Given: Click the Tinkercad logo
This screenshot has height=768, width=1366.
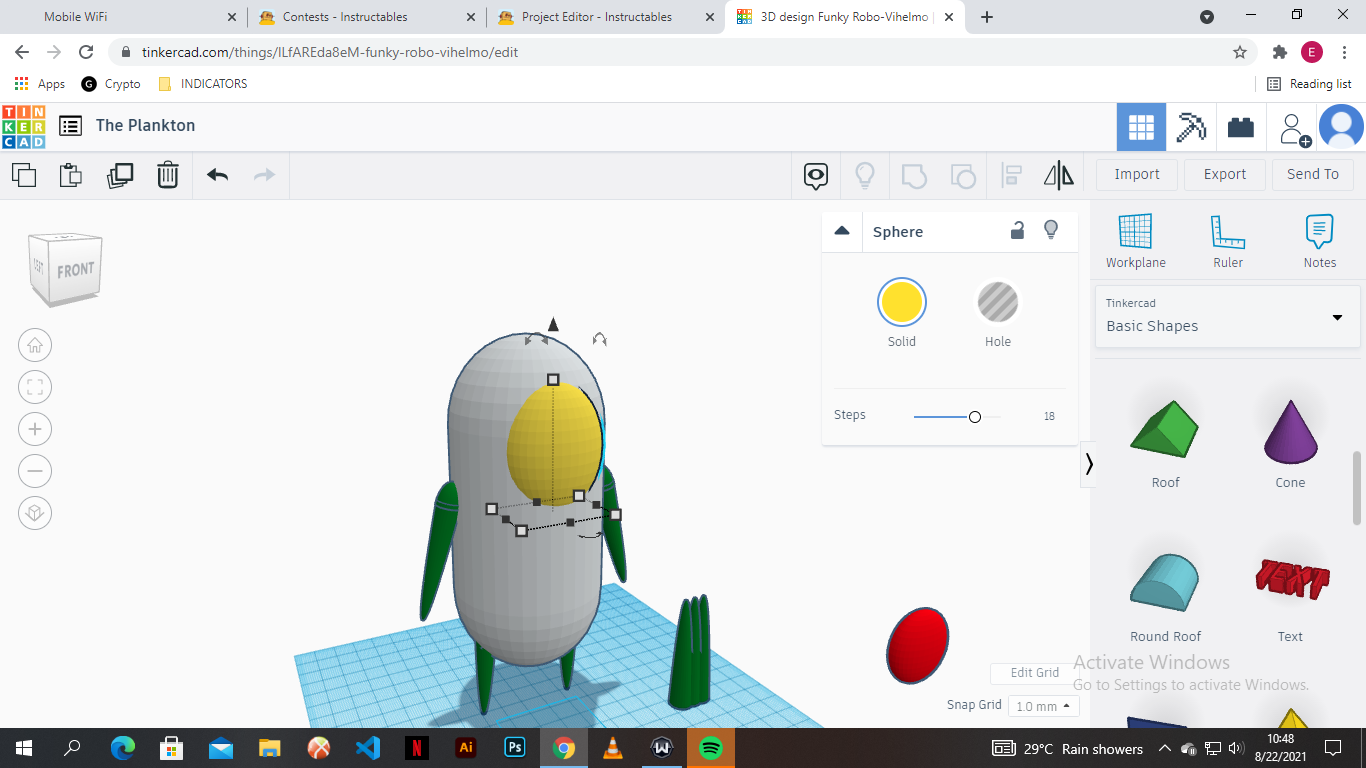Looking at the screenshot, I should coord(24,126).
